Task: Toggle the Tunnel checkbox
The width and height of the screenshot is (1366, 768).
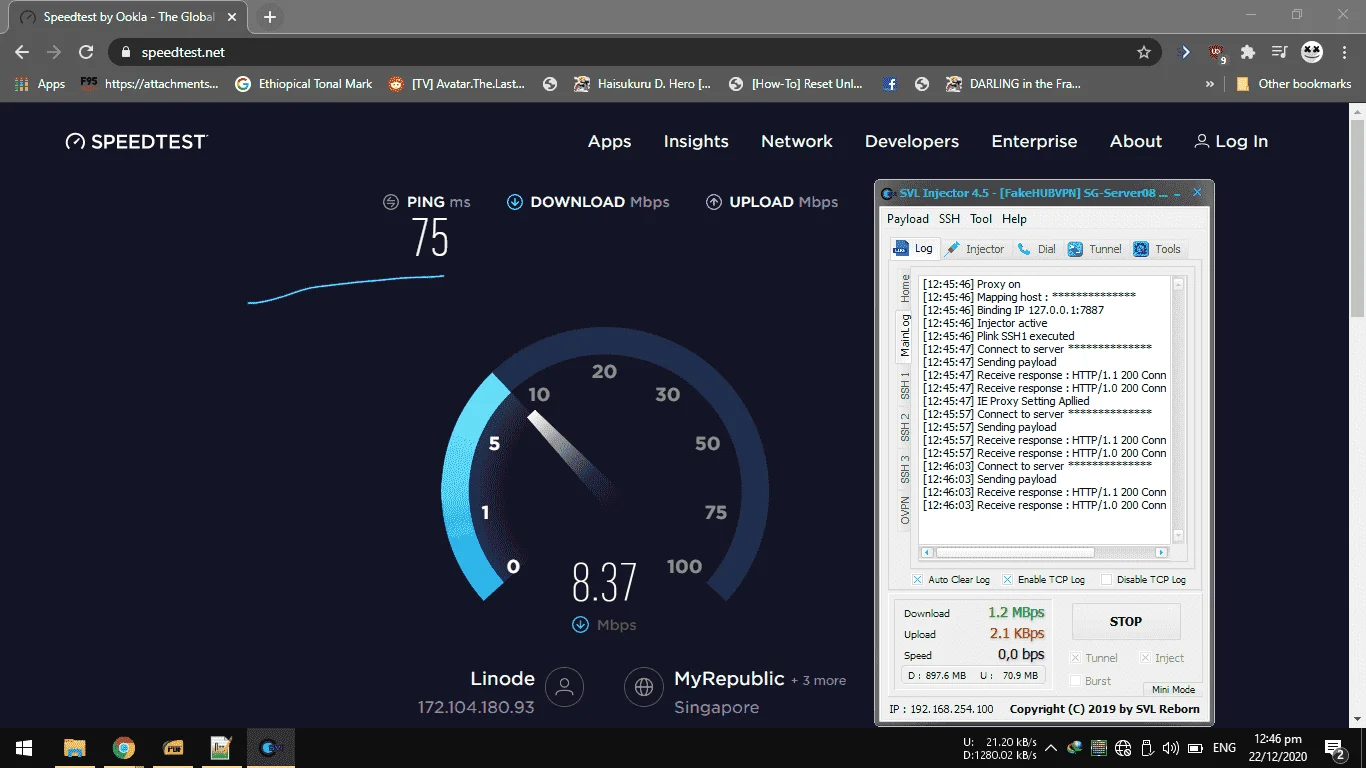Action: coord(1076,658)
